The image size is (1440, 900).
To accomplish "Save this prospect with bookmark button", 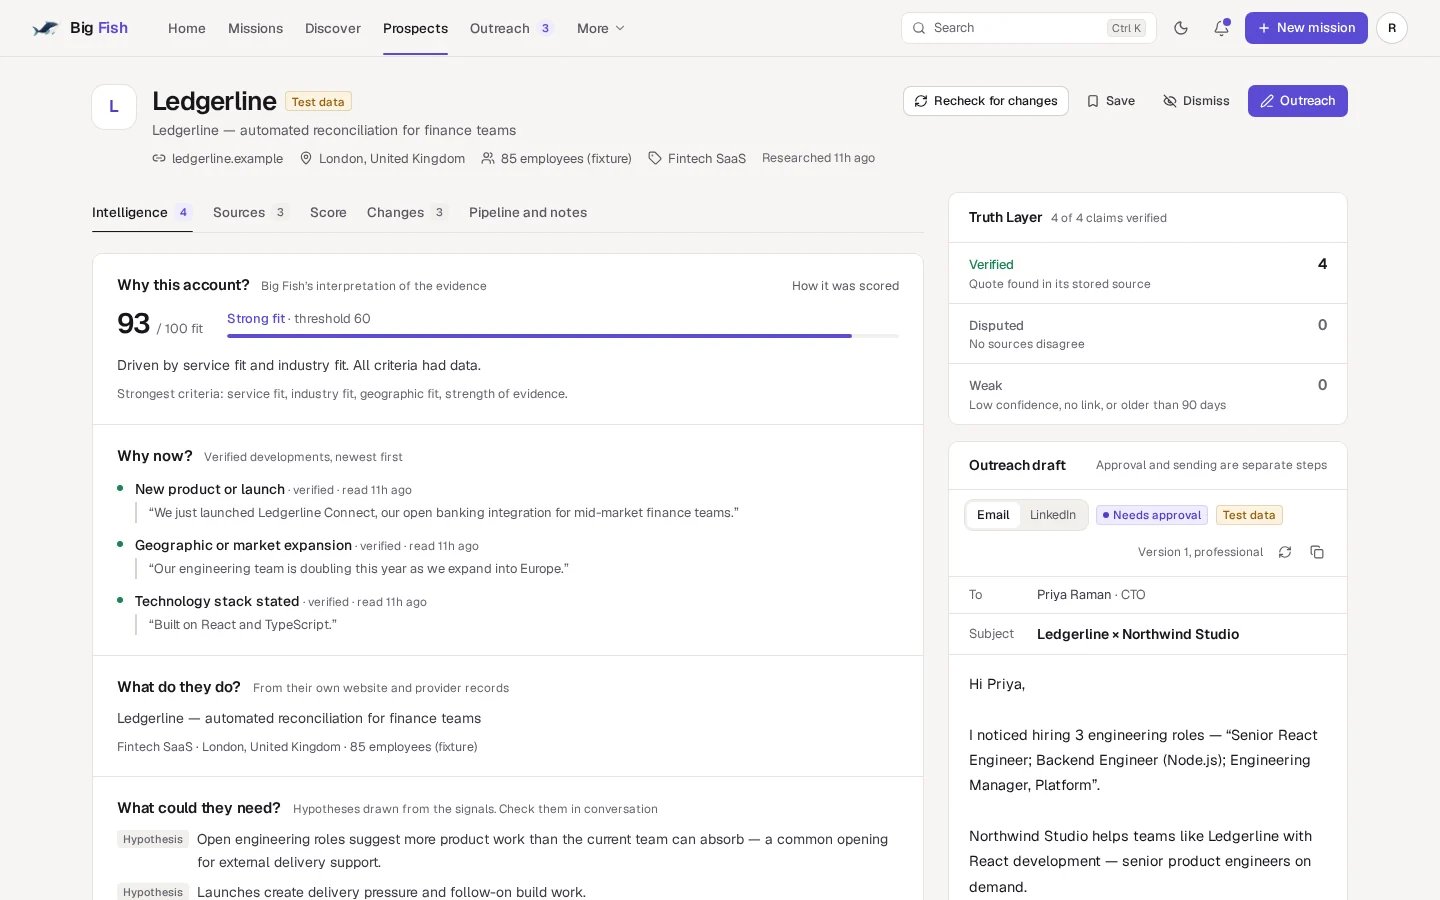I will [x=1111, y=101].
